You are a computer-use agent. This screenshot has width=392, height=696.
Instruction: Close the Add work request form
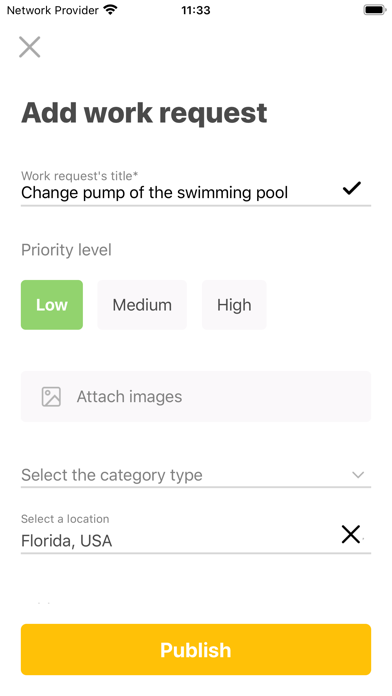click(30, 47)
